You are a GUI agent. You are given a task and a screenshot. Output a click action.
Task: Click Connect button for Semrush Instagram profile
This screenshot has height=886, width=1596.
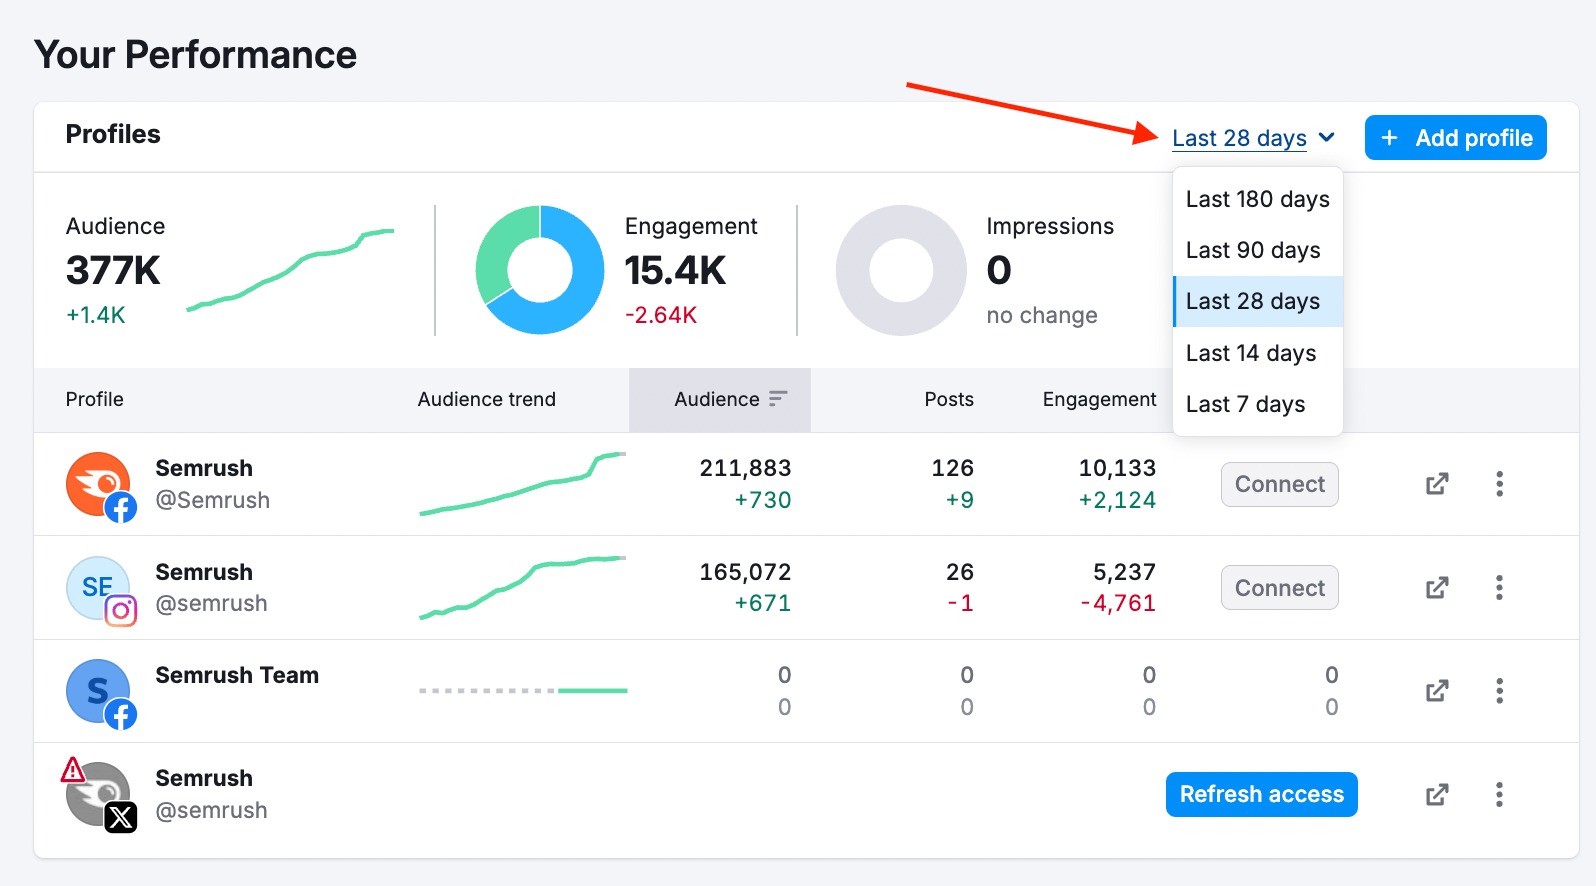(x=1279, y=588)
